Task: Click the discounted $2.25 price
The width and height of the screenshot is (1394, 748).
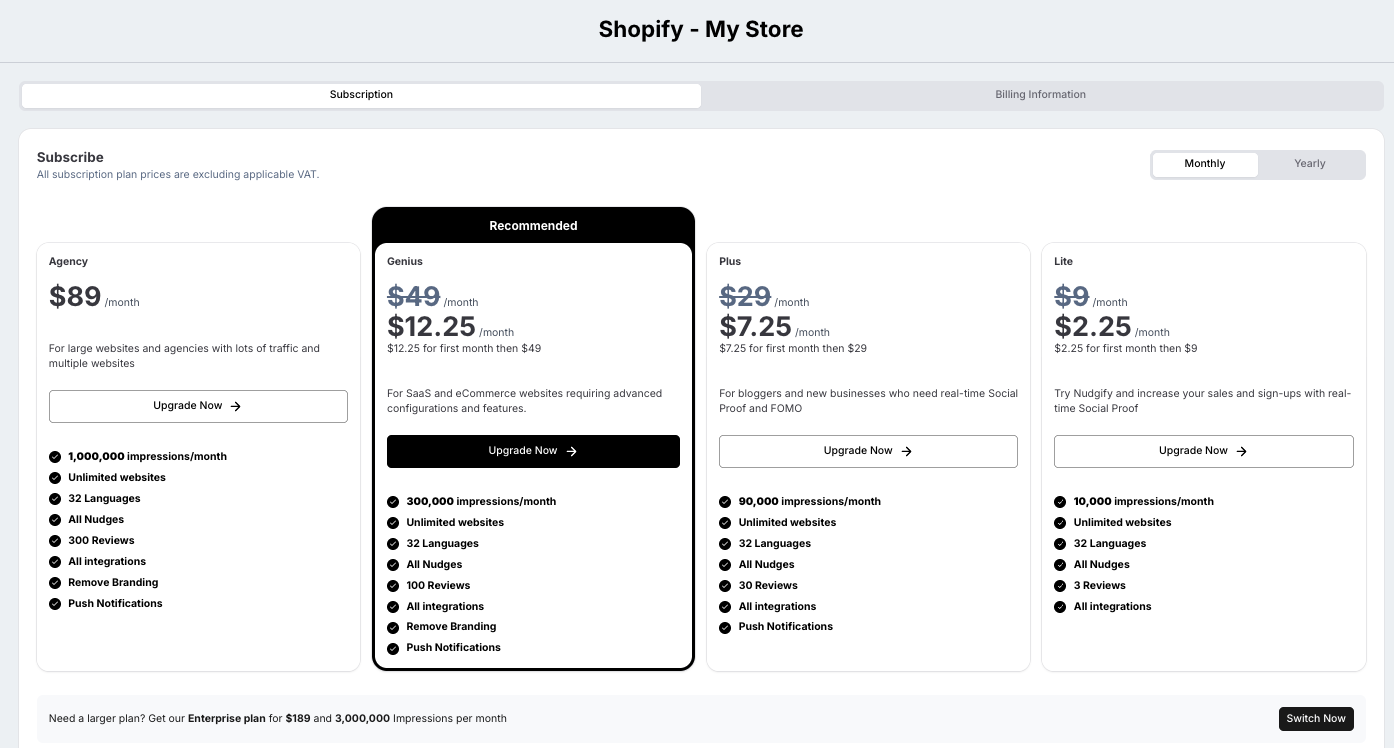Action: pyautogui.click(x=1092, y=326)
